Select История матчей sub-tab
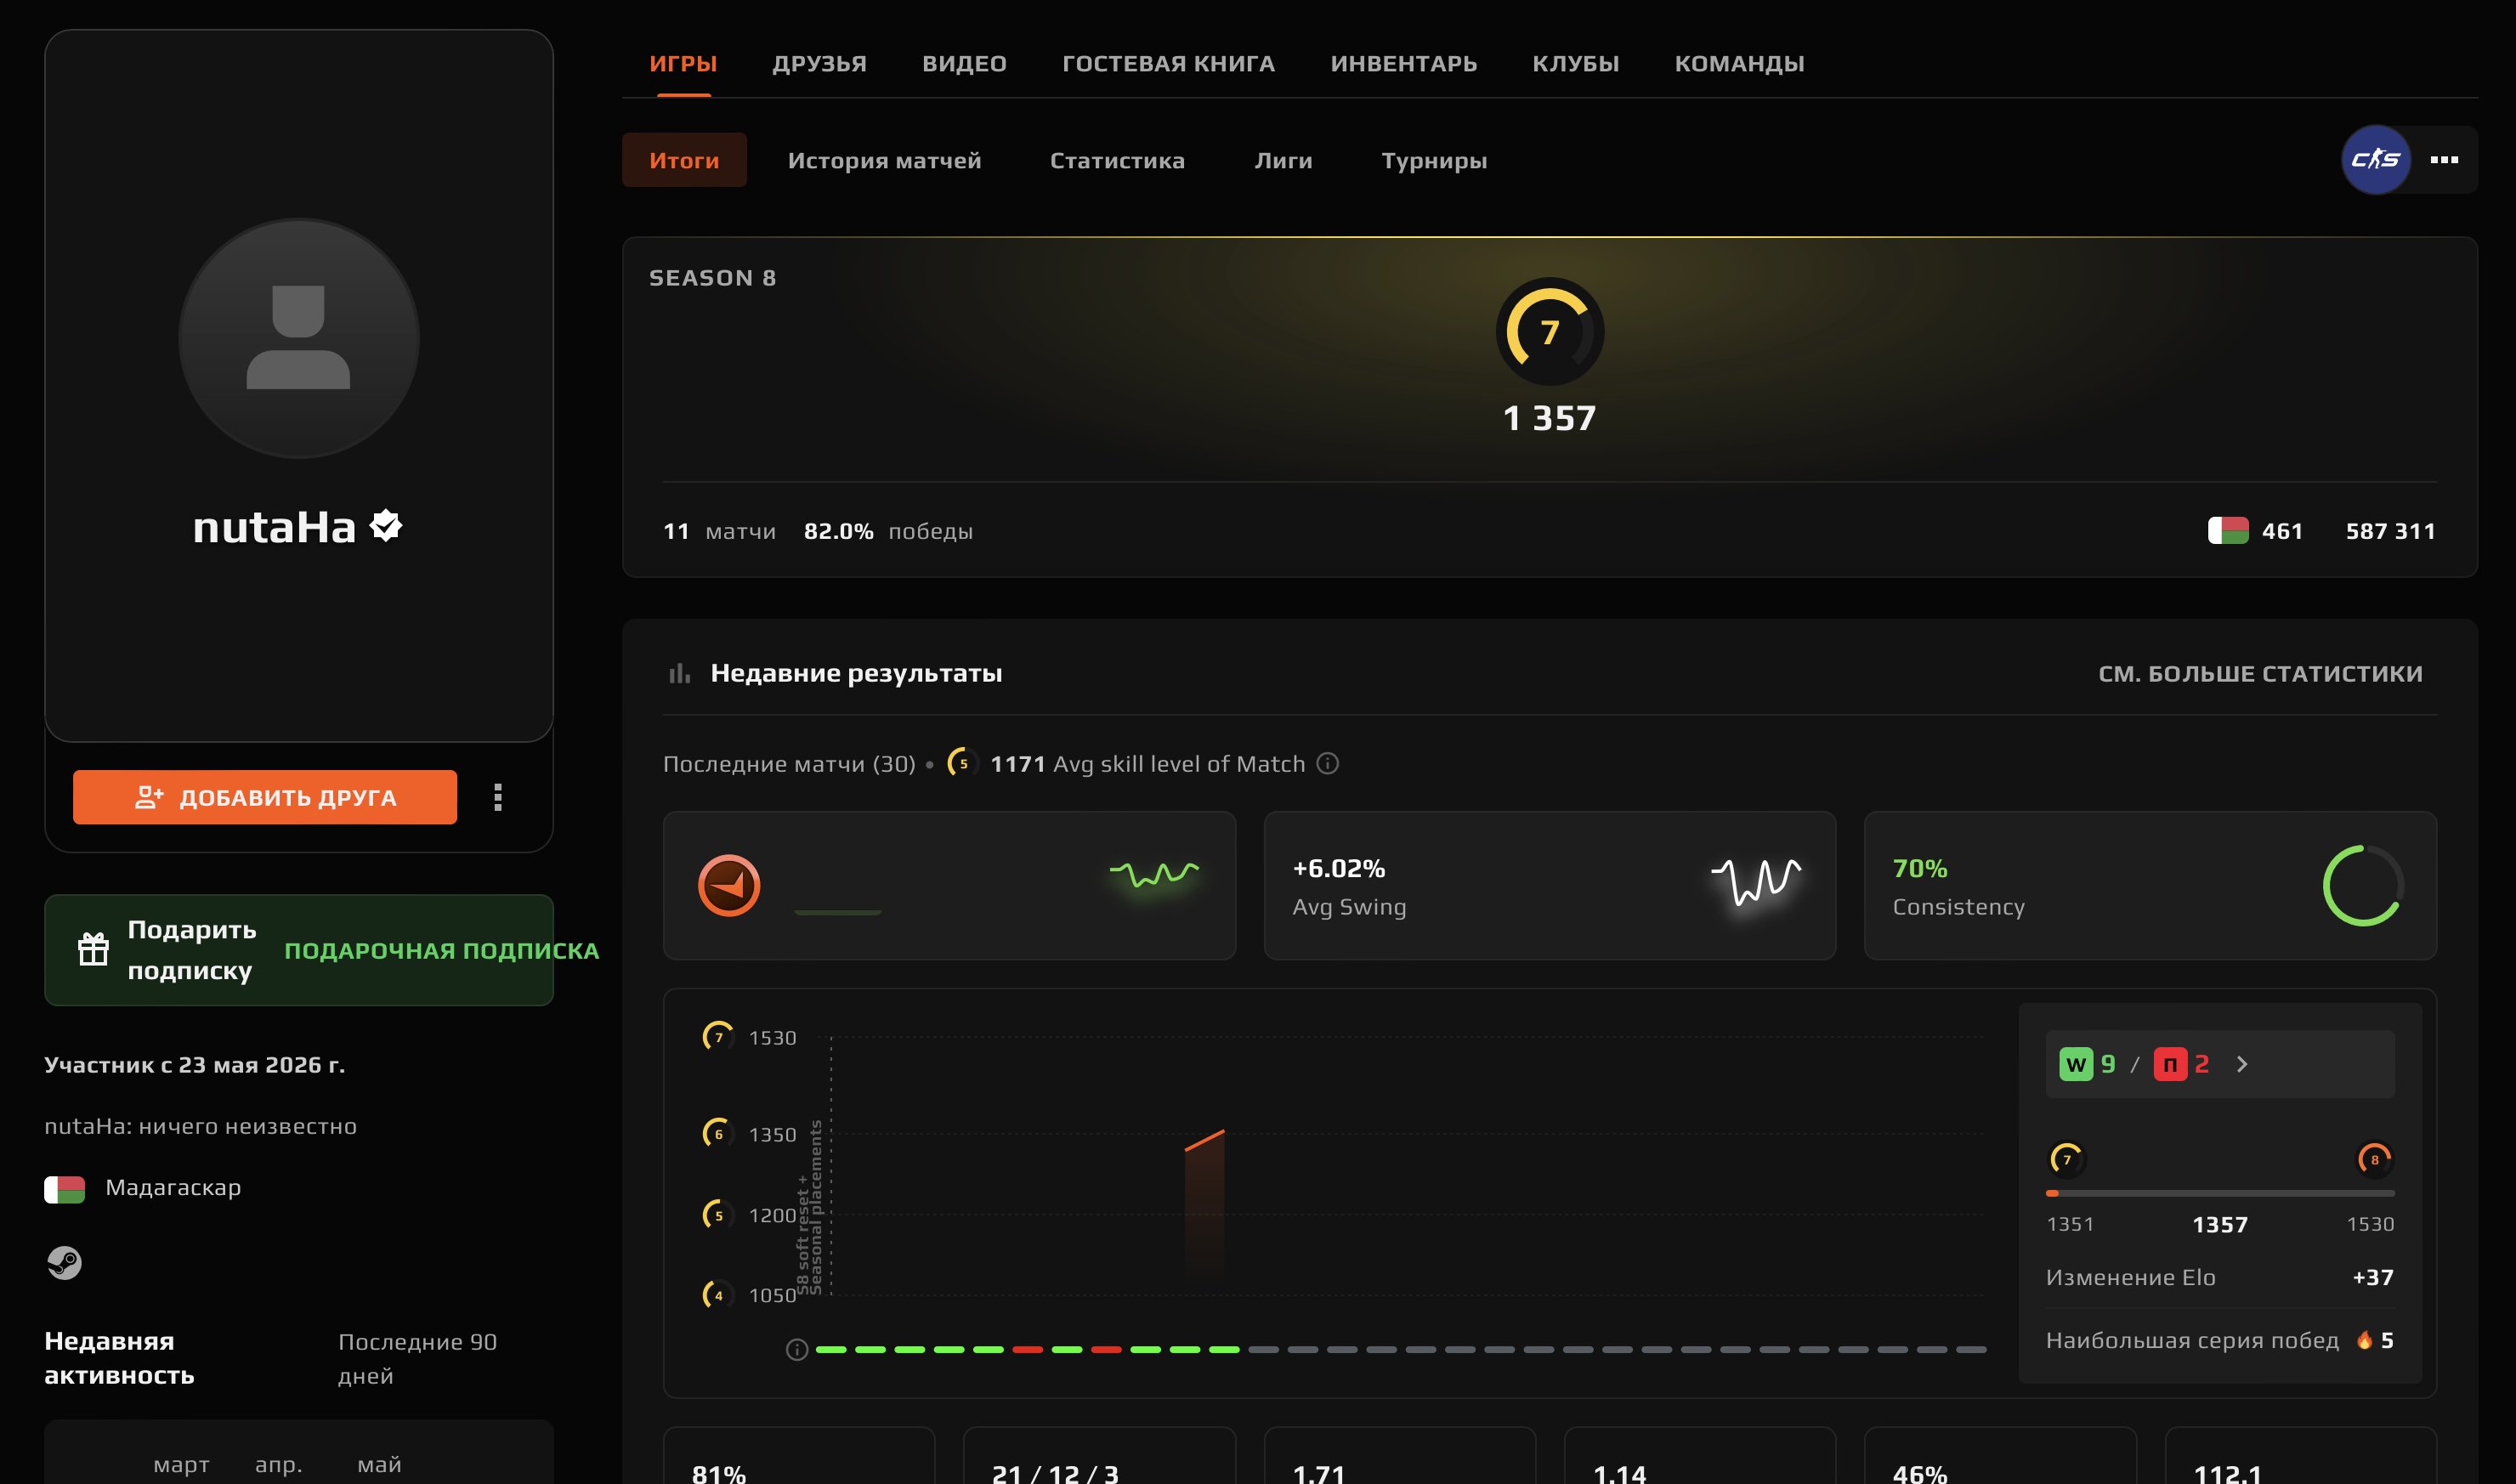 click(884, 160)
